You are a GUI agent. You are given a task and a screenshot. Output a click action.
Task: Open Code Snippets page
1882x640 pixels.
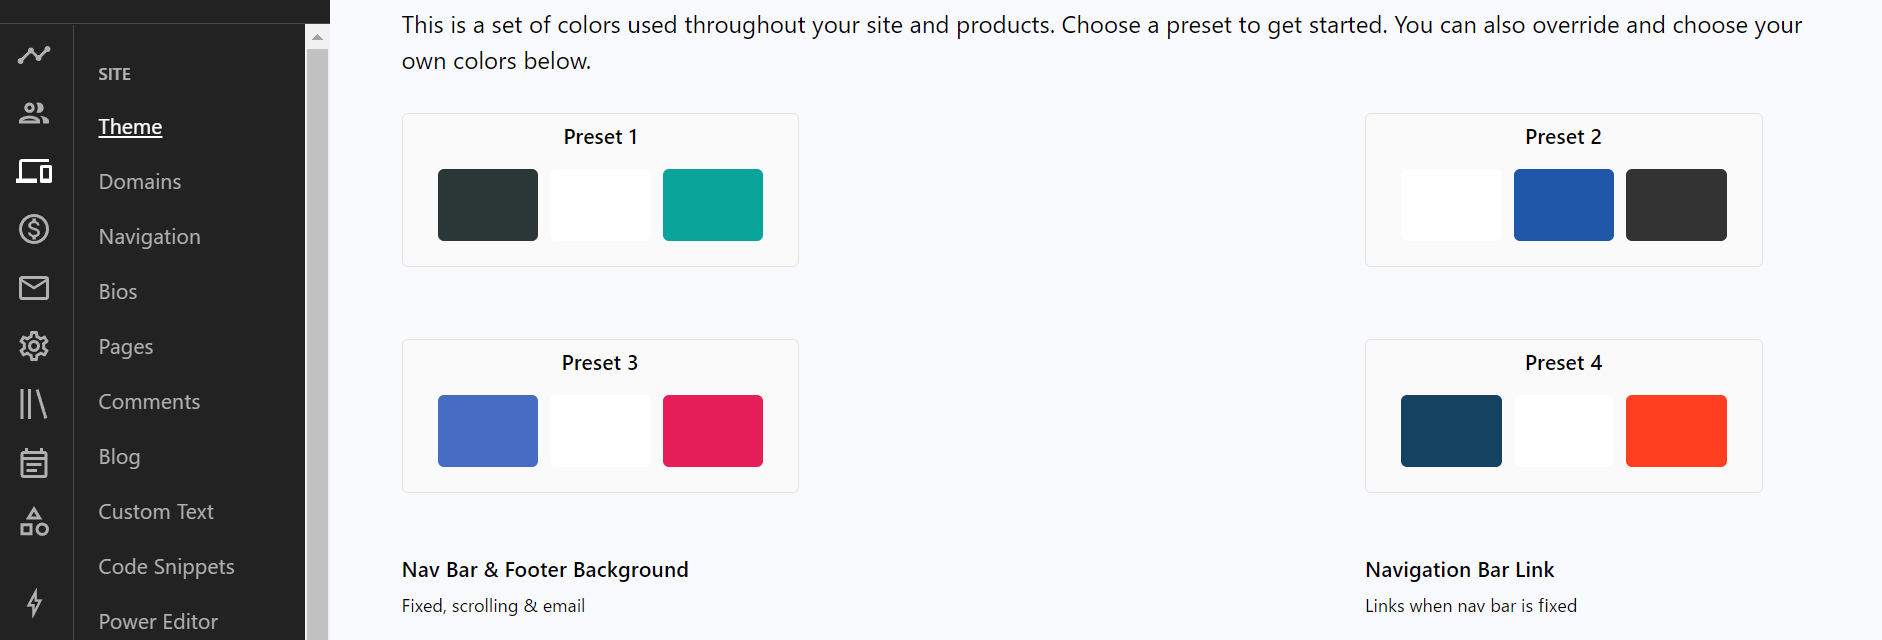pos(167,567)
